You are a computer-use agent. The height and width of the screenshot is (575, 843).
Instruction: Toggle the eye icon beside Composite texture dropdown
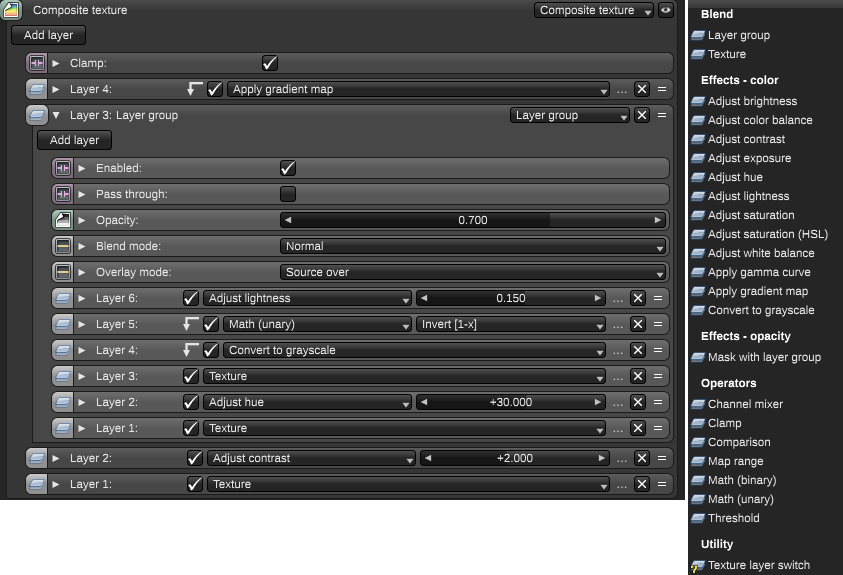[666, 10]
